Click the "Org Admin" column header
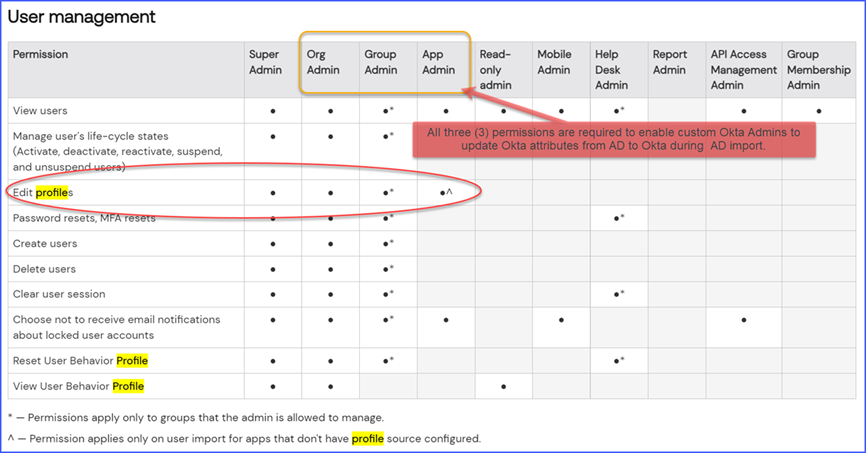Image resolution: width=866 pixels, height=453 pixels. pos(323,62)
